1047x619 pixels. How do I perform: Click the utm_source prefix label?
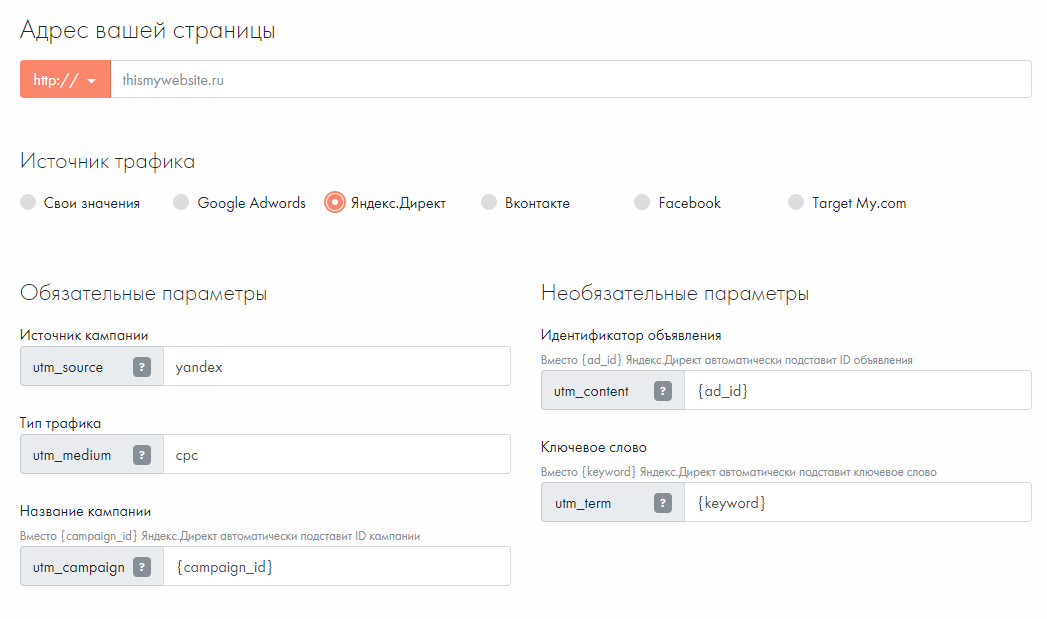point(68,367)
